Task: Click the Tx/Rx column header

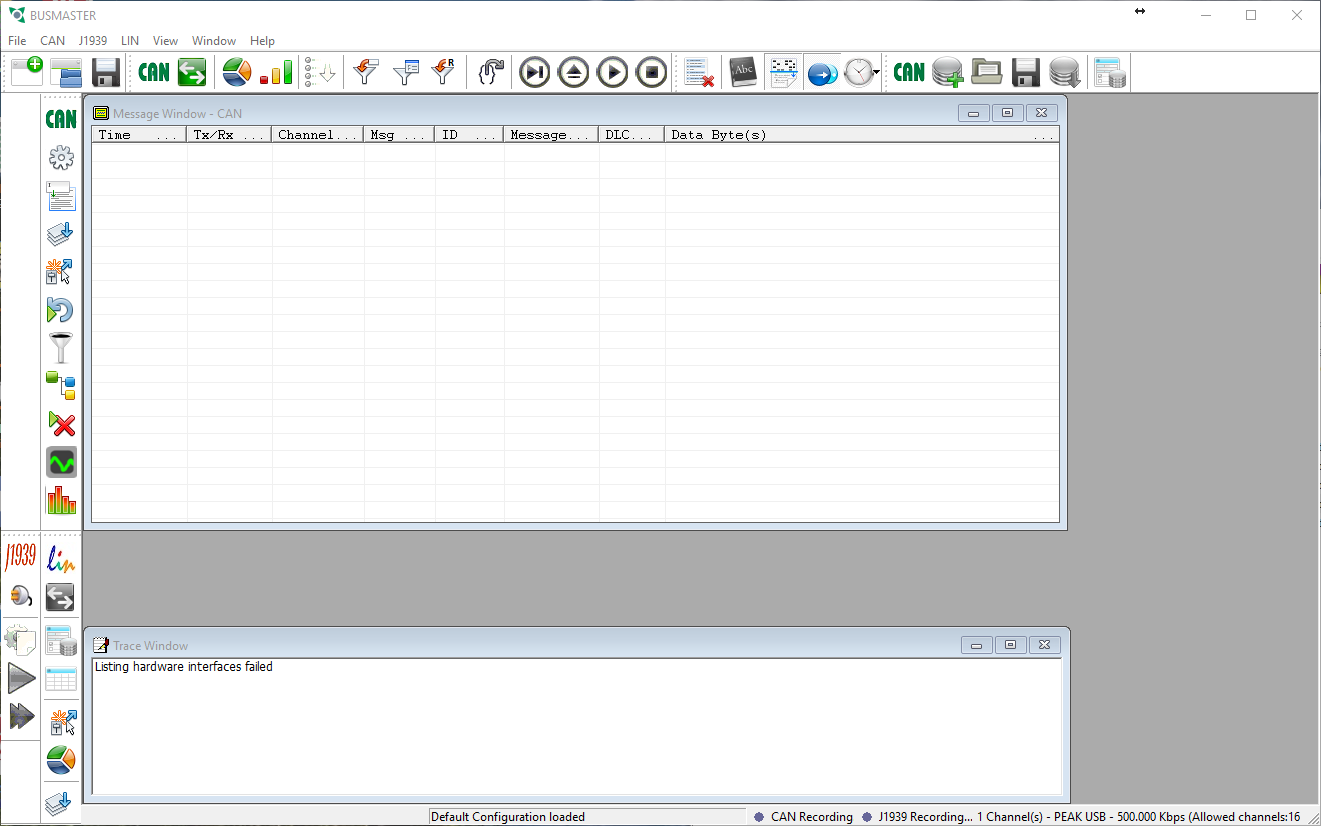Action: click(229, 135)
